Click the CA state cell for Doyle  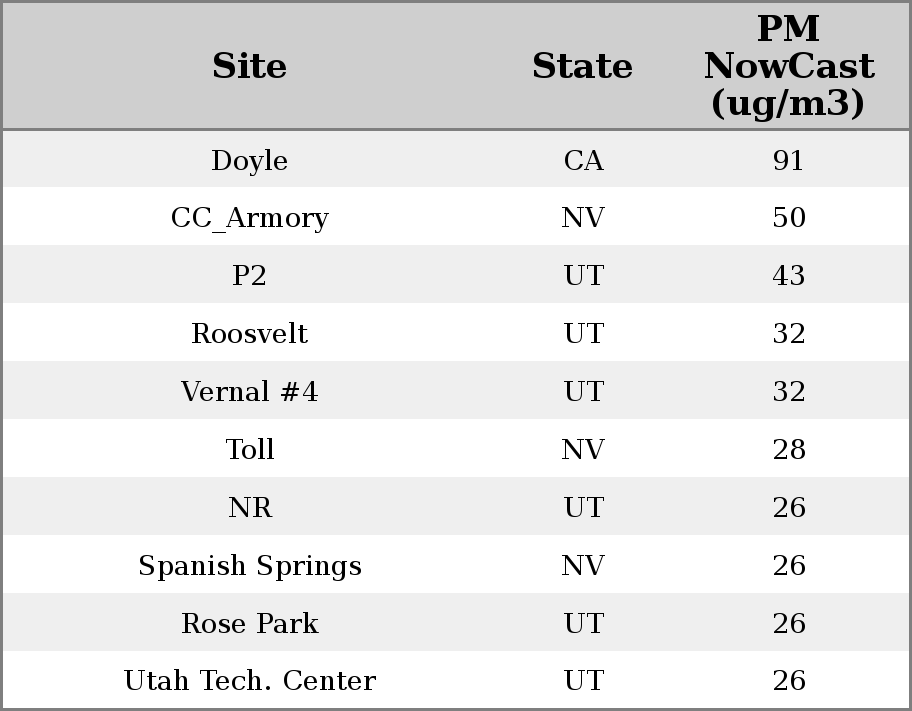[x=583, y=161]
